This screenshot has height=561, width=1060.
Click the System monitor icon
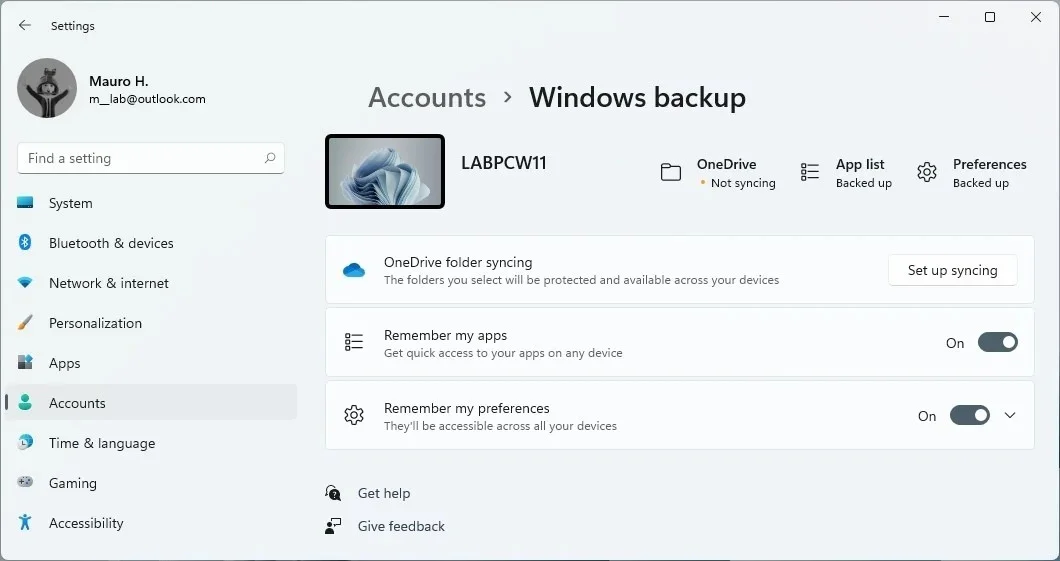pyautogui.click(x=25, y=203)
